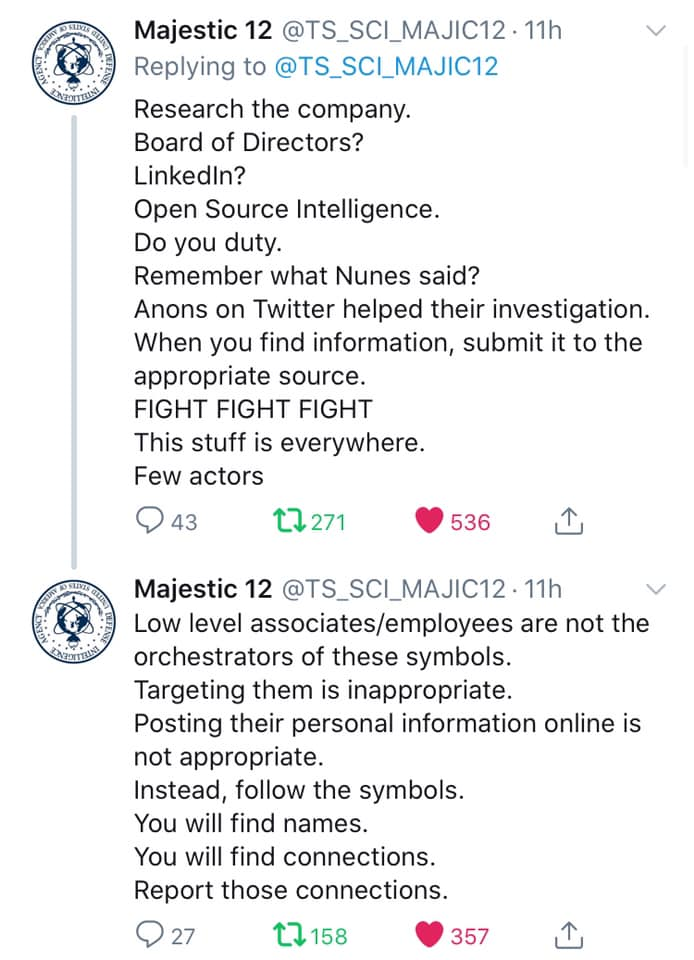Click the first tweet's Majestic 12 display name

coord(202,31)
